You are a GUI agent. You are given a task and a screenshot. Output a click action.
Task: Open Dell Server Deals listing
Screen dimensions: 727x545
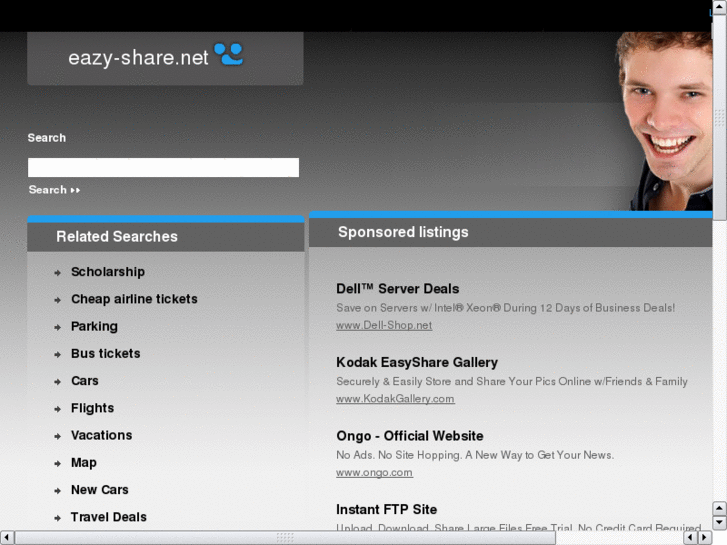397,289
